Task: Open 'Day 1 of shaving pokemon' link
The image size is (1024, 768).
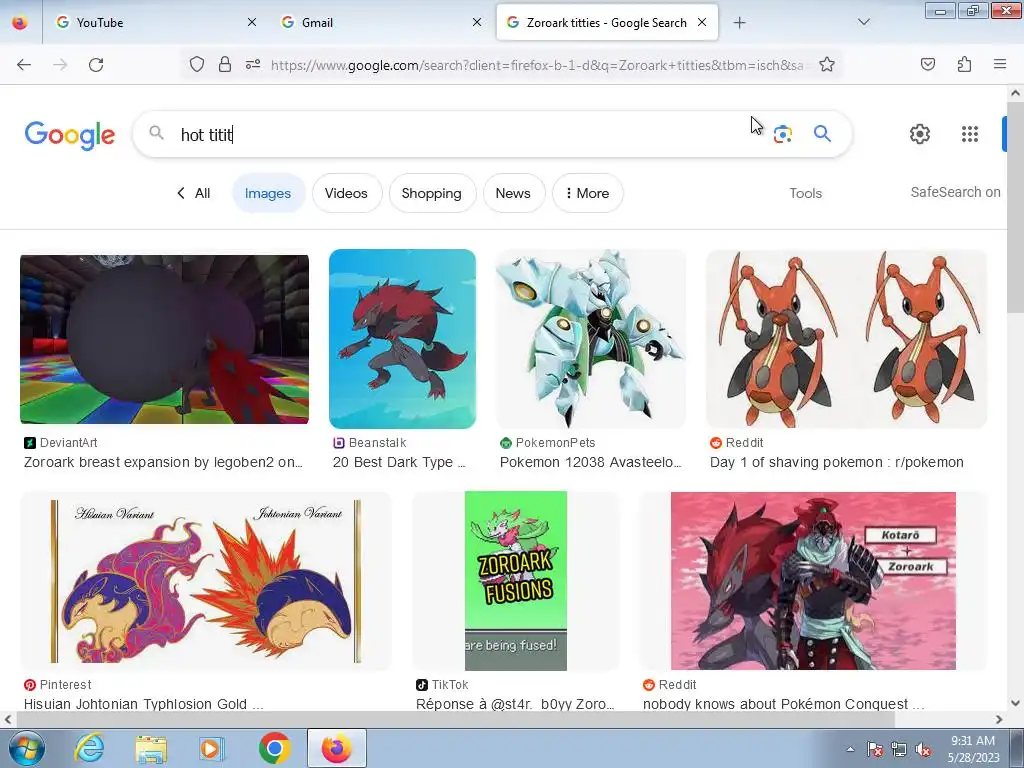Action: 837,462
